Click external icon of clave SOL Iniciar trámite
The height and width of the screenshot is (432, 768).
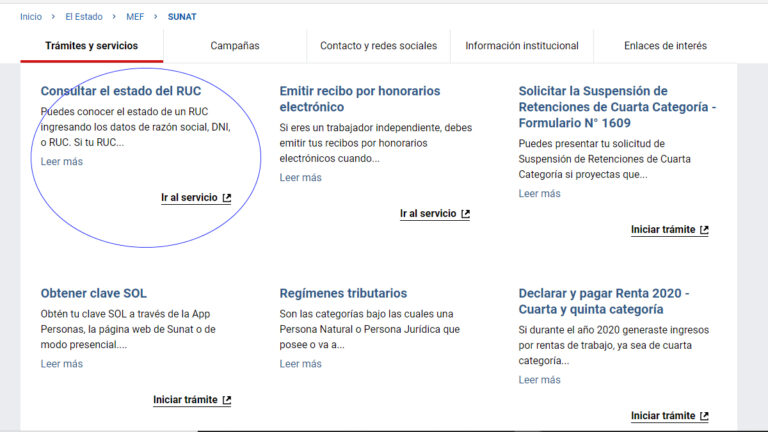[227, 400]
